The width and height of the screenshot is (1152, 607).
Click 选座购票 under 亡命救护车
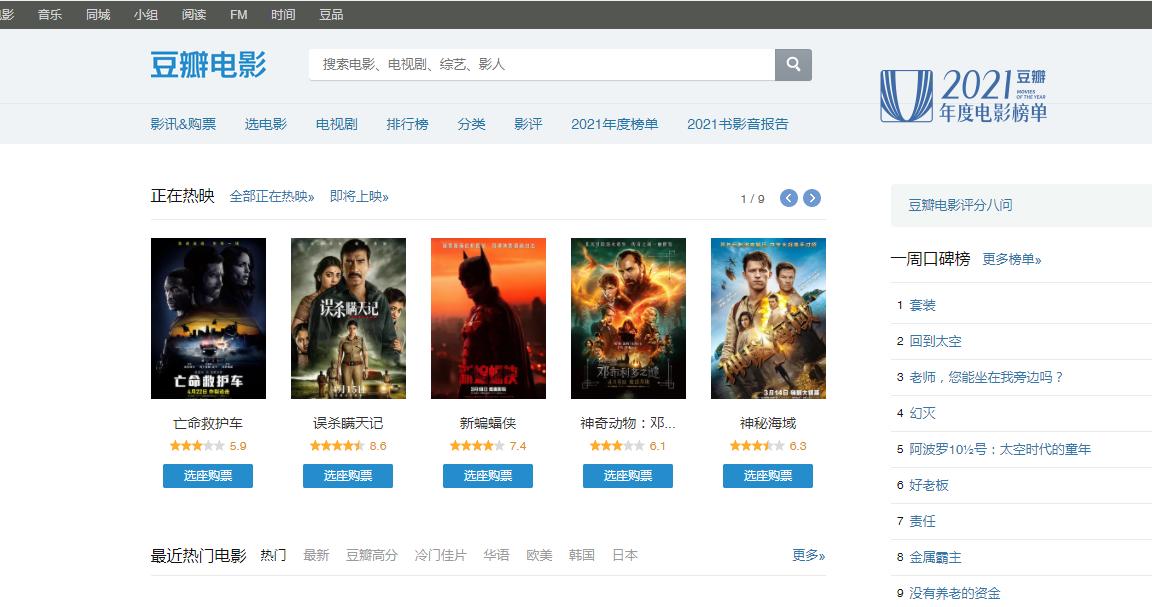208,476
